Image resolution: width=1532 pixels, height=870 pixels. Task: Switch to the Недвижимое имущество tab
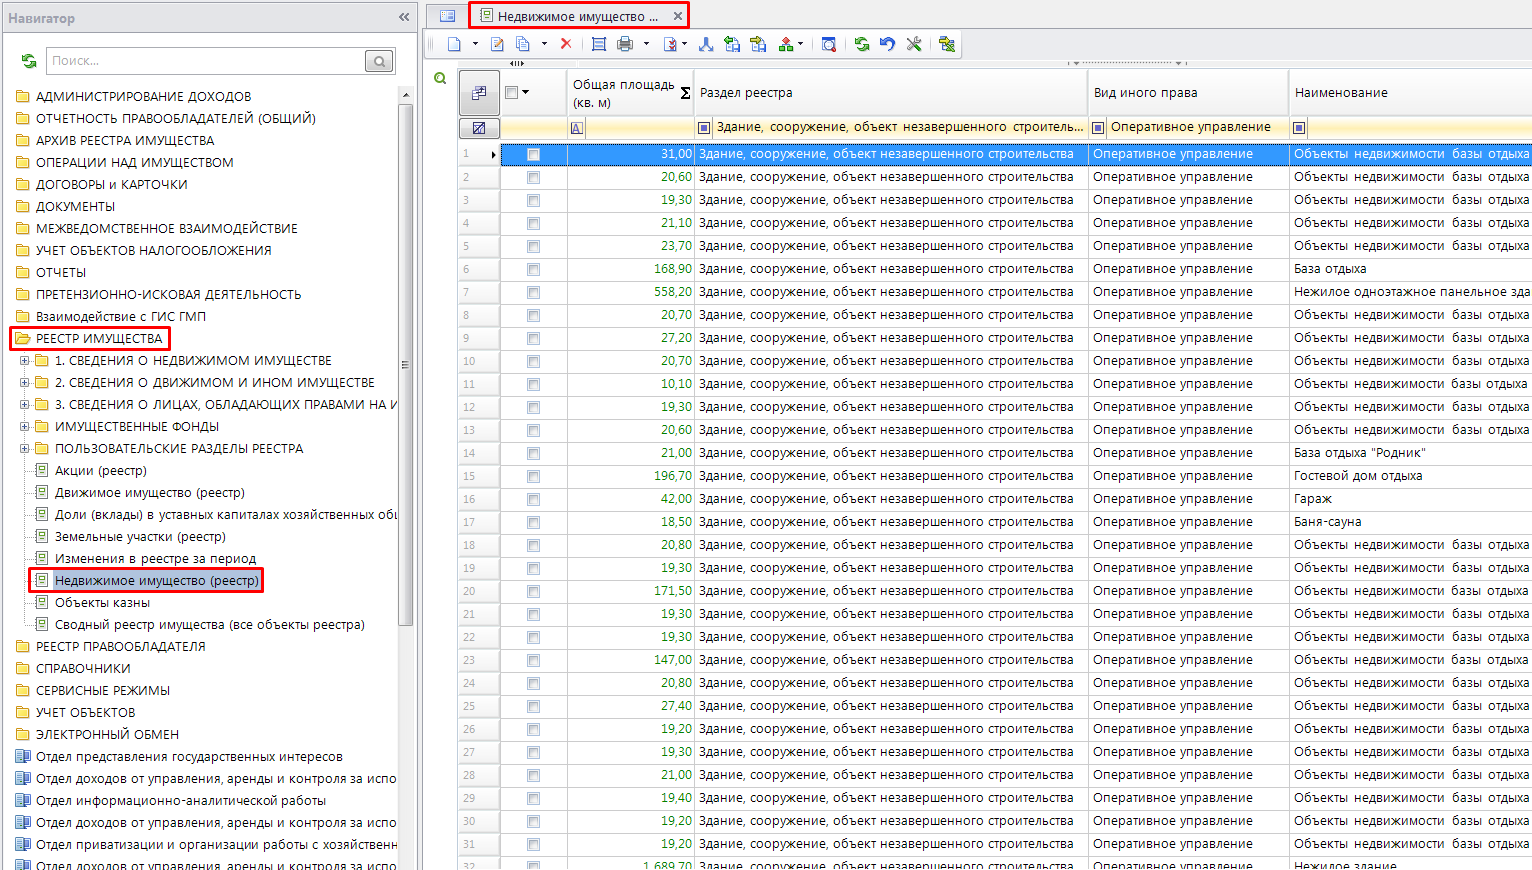click(577, 16)
